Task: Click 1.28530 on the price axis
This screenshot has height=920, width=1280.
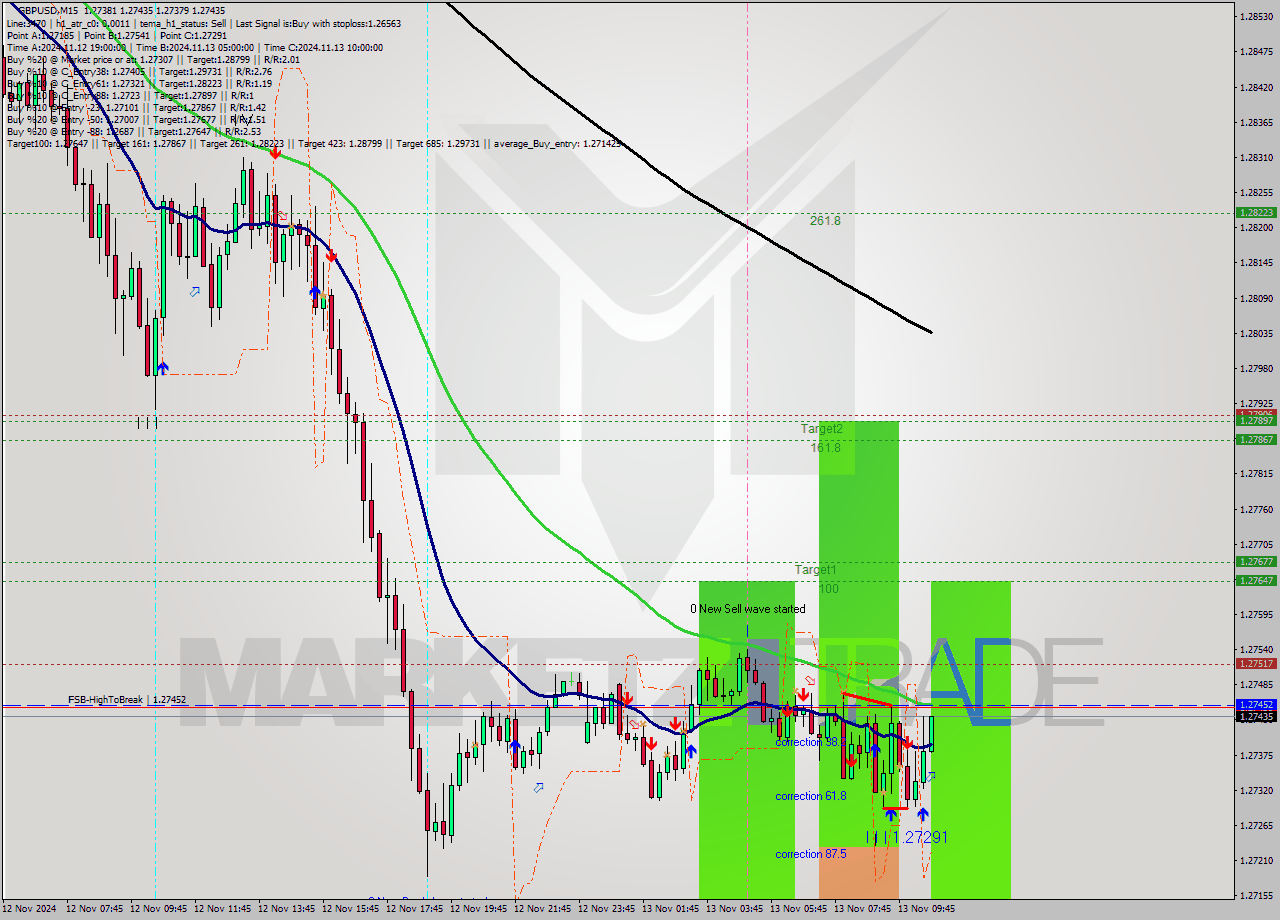Action: tap(1256, 17)
